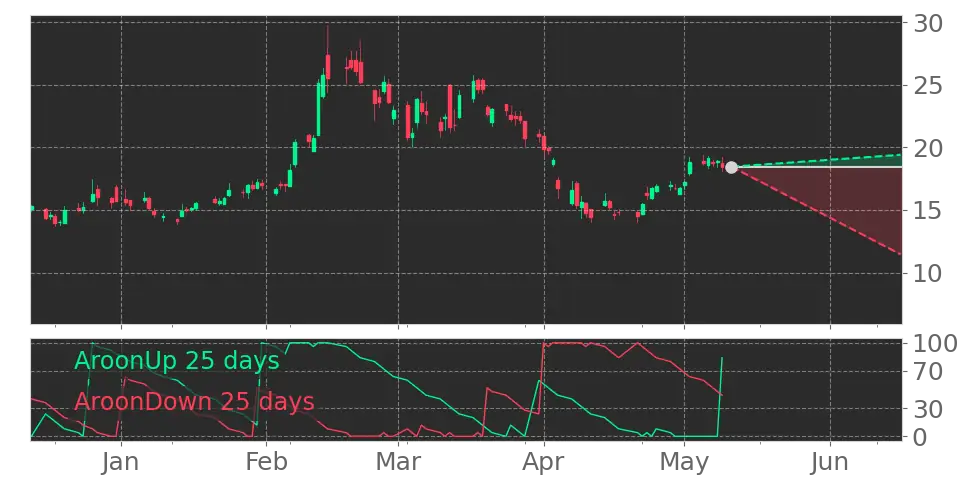Select the AroonUp 25 days legend label
The width and height of the screenshot is (972, 486).
[x=177, y=360]
